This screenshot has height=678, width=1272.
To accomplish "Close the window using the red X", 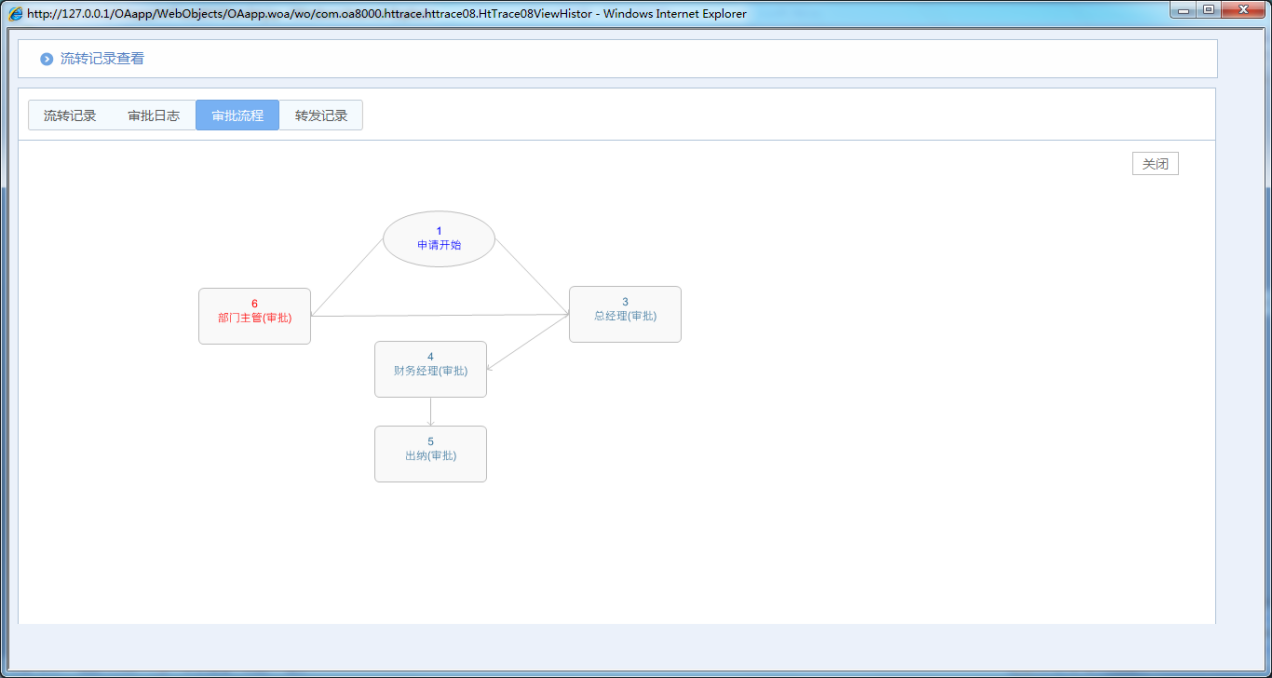I will pyautogui.click(x=1244, y=11).
